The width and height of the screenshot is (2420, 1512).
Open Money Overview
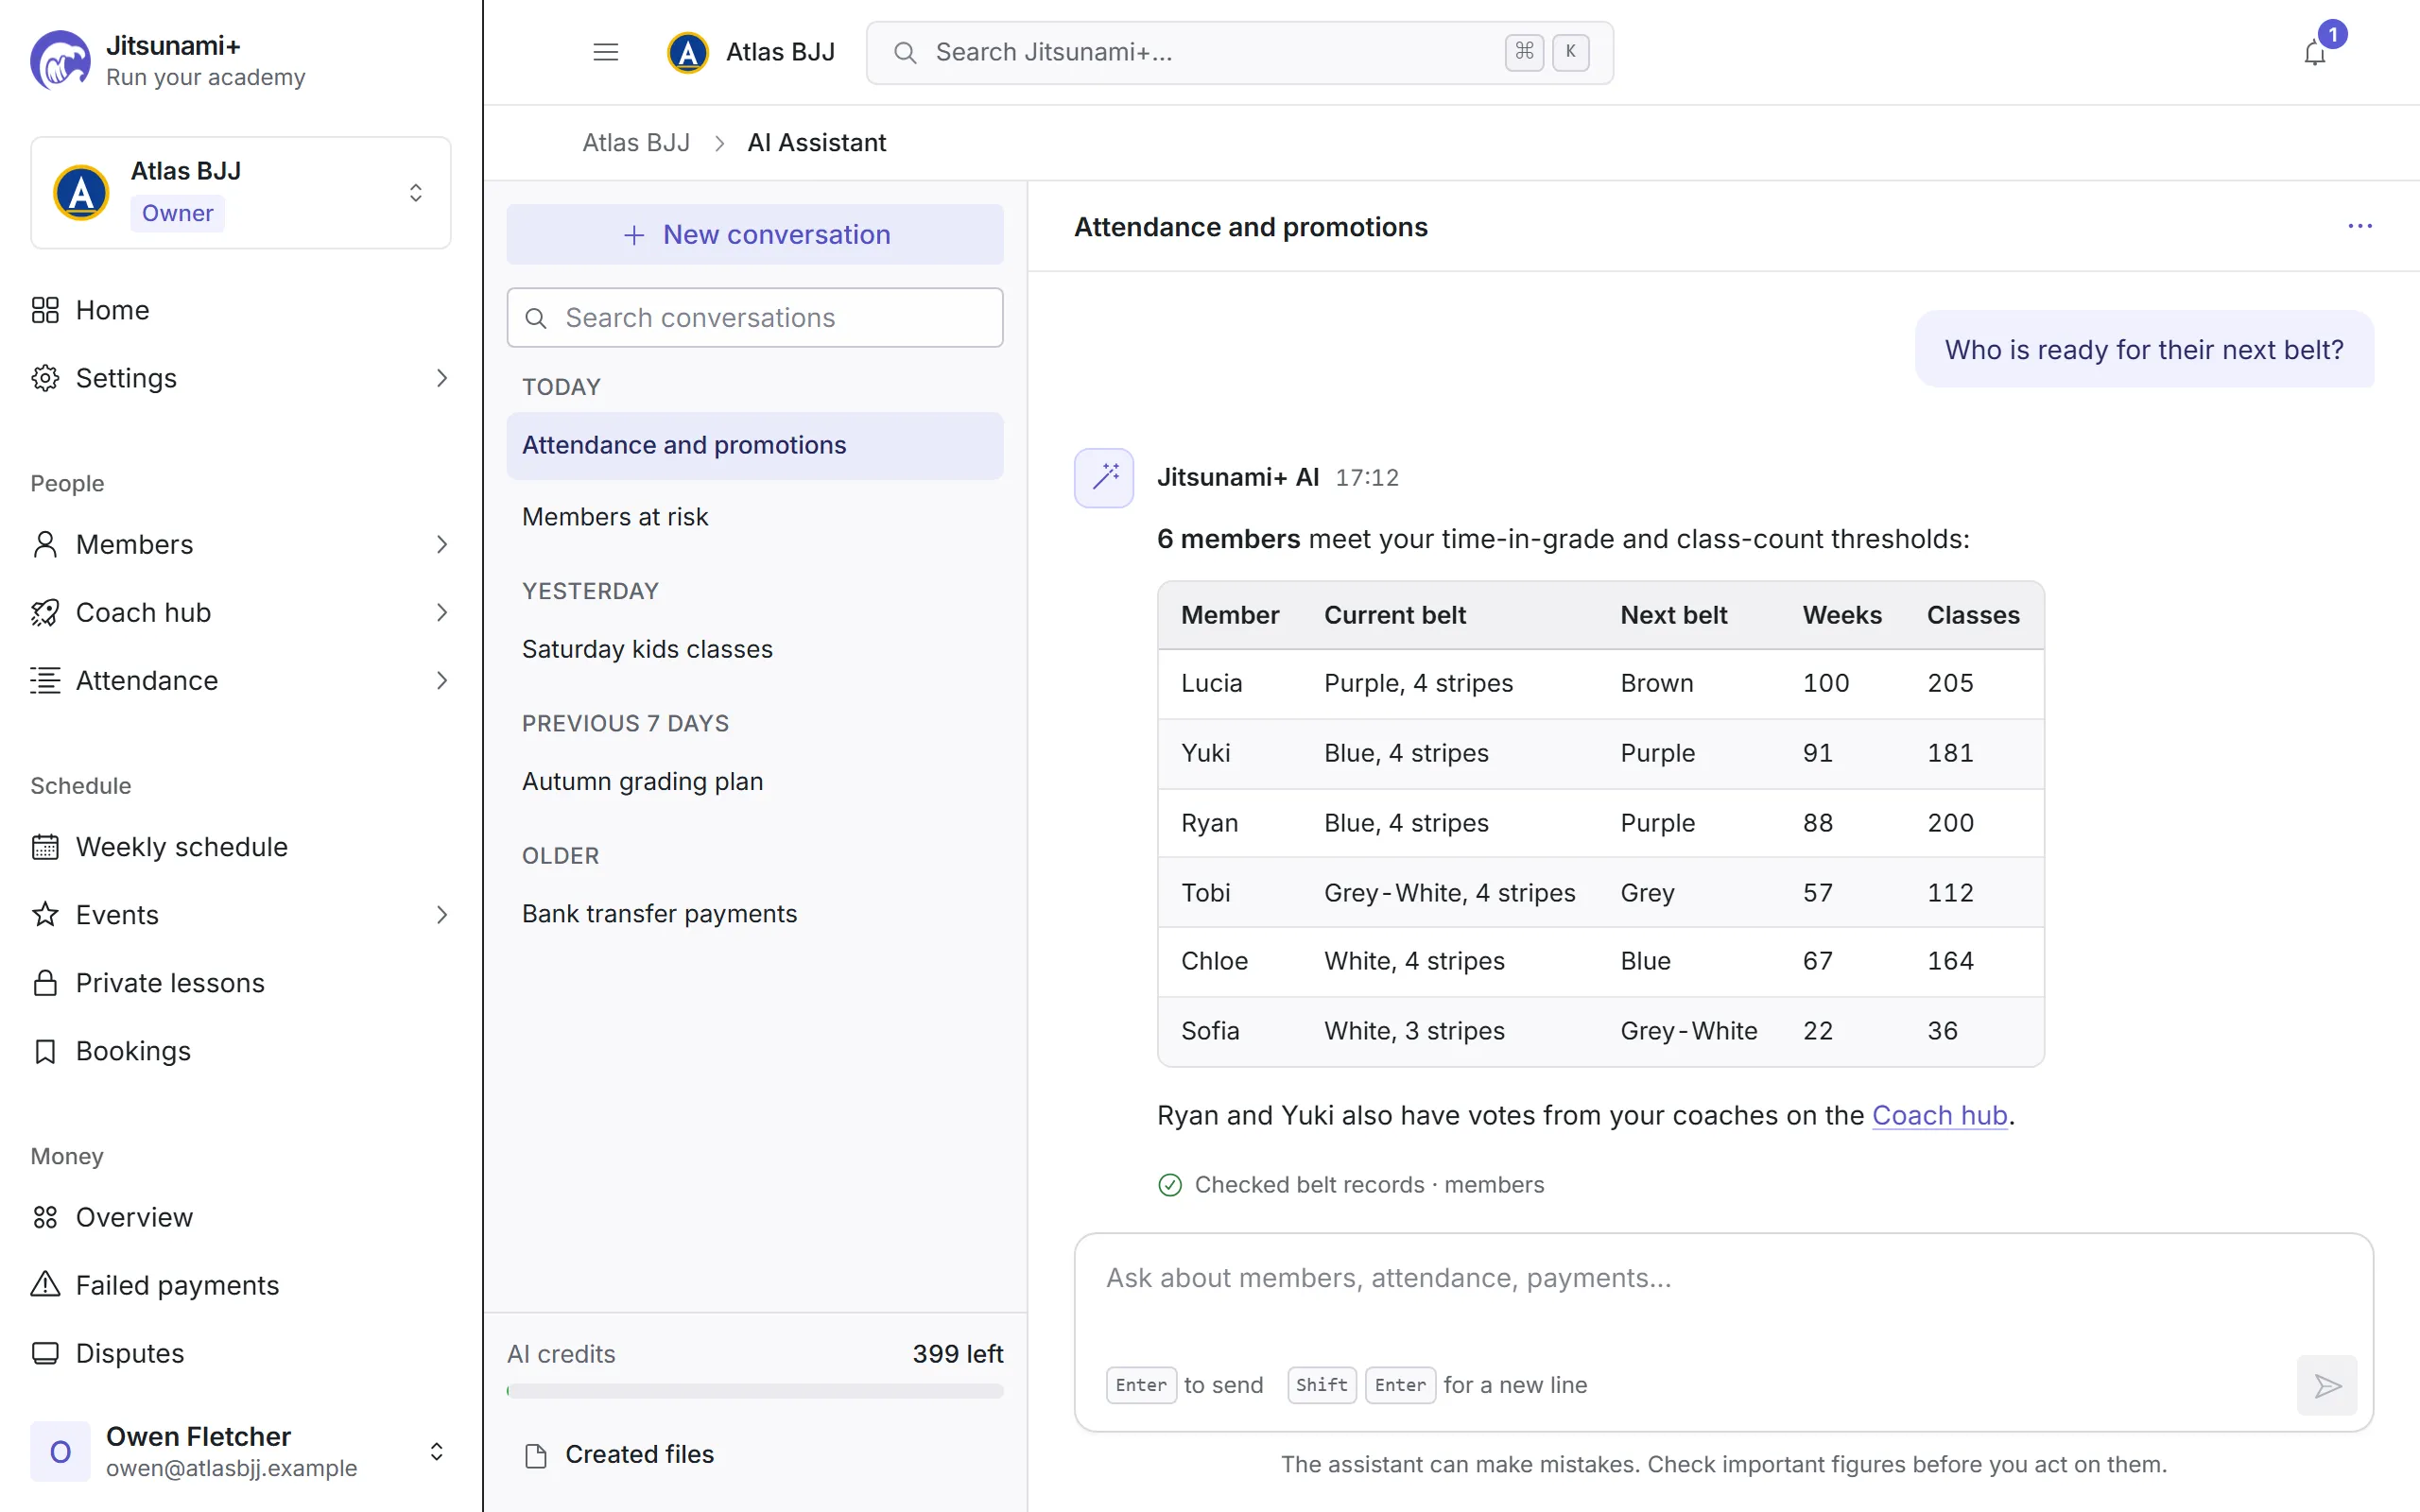tap(241, 1217)
